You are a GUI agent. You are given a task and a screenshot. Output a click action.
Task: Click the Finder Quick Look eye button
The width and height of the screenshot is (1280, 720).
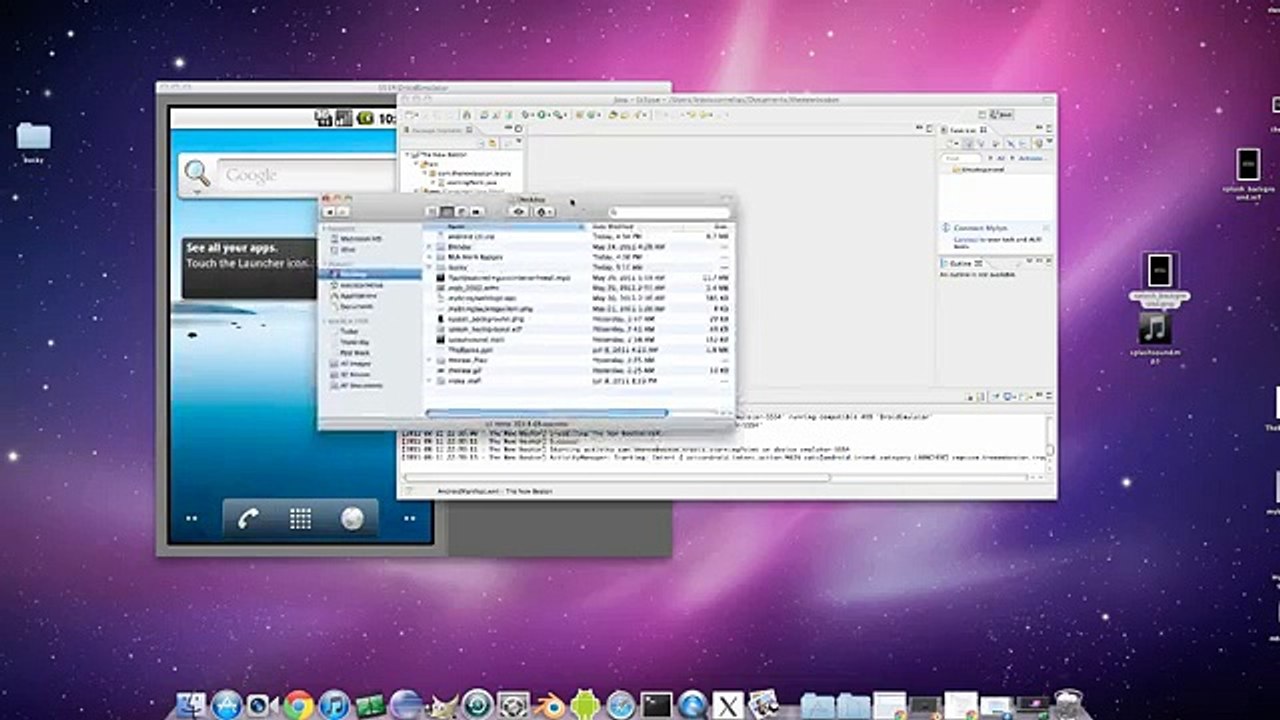pyautogui.click(x=518, y=212)
